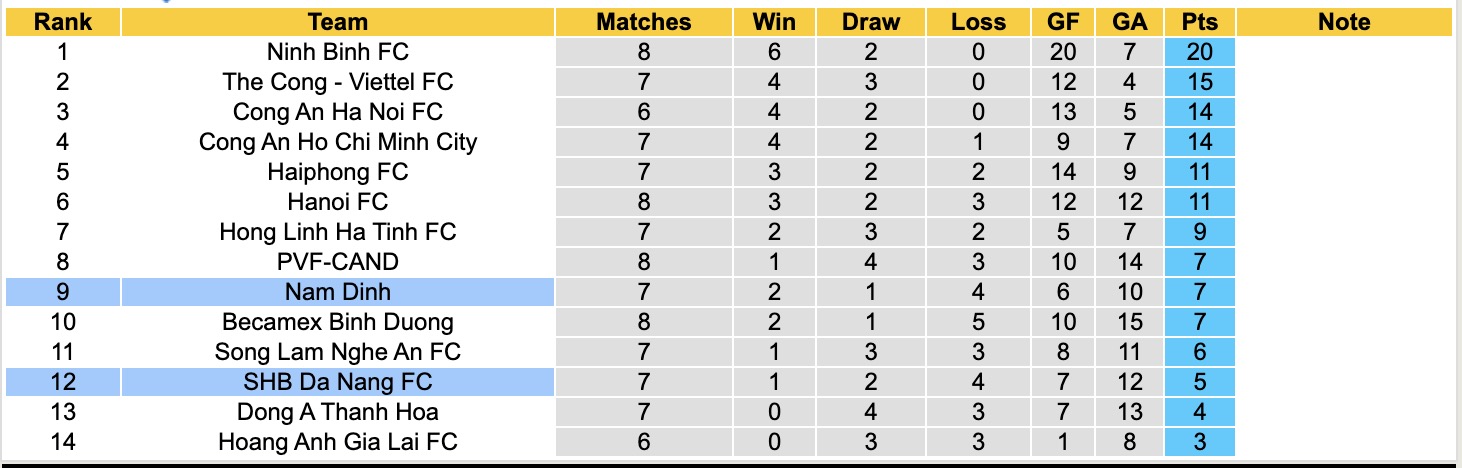Image resolution: width=1462 pixels, height=468 pixels.
Task: Select the Loss column header
Action: pos(978,22)
